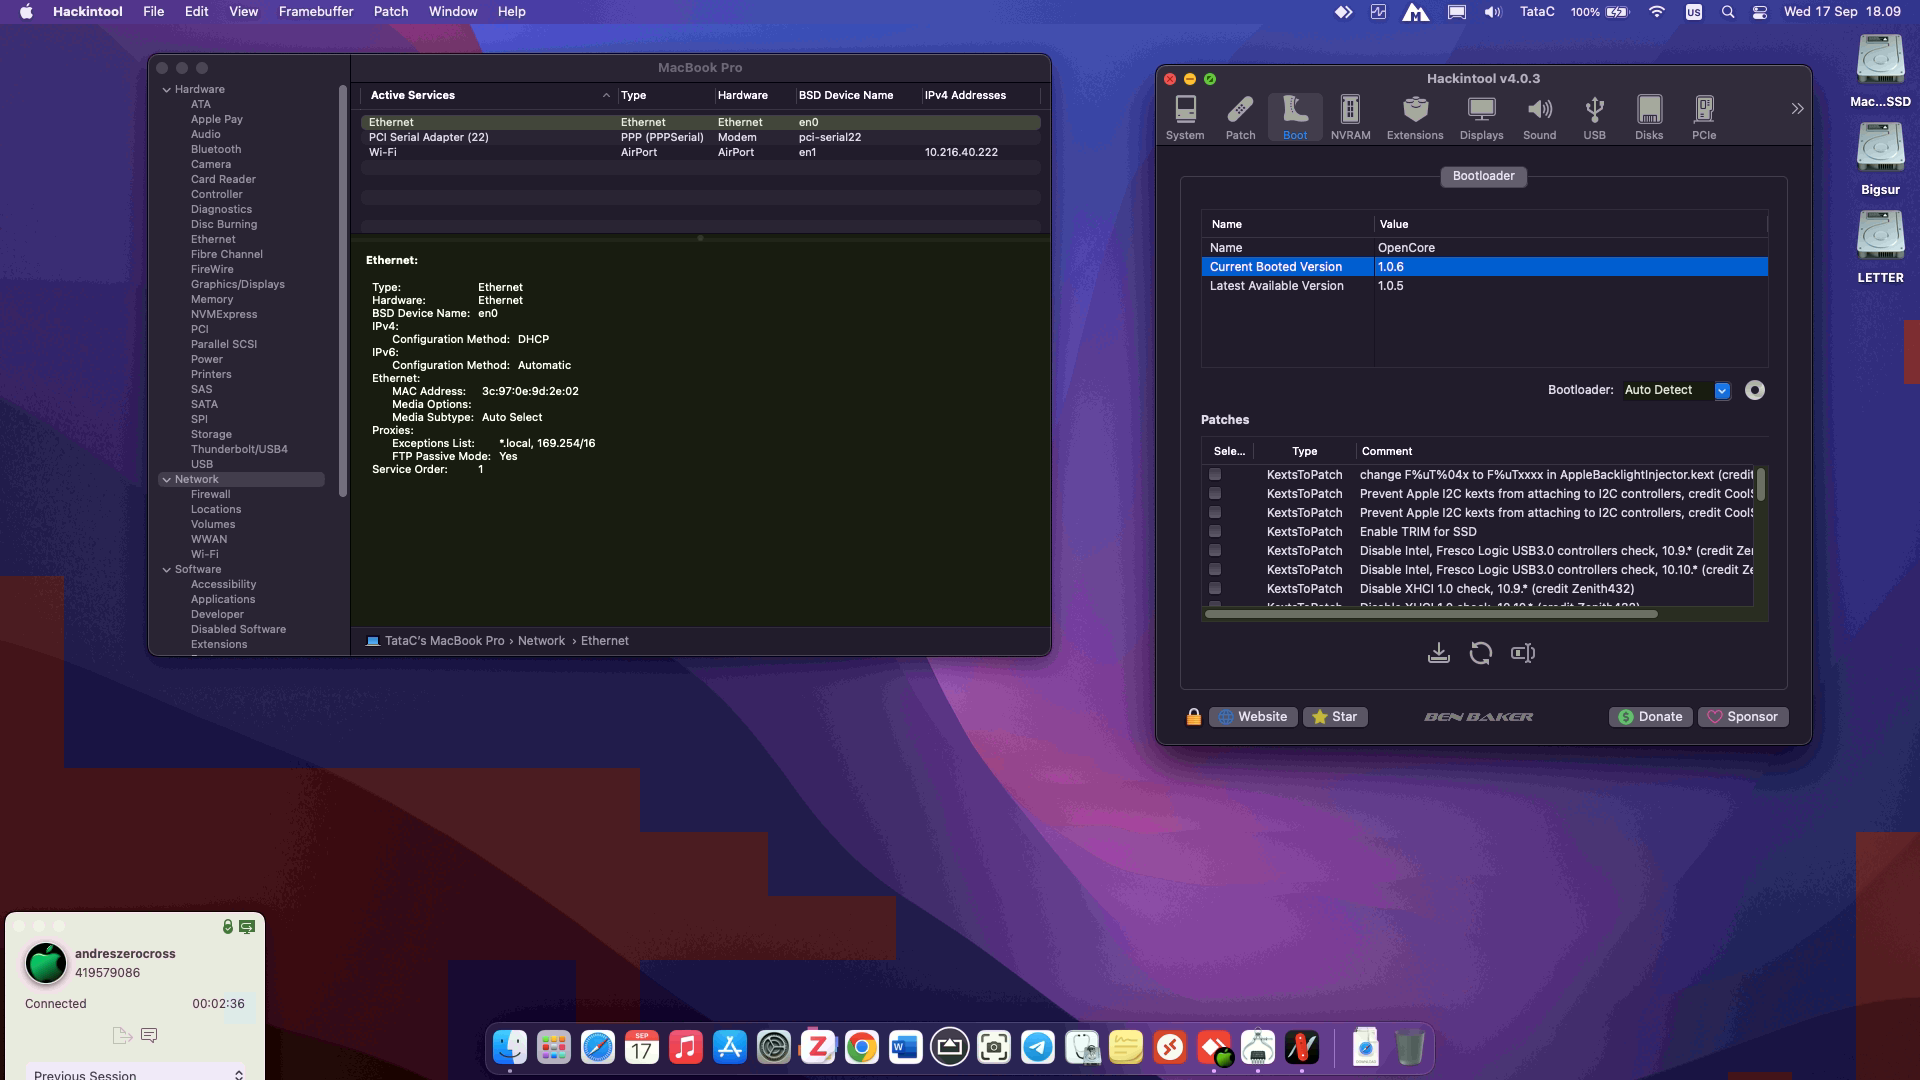Click the lock icon beside the Website button
The height and width of the screenshot is (1080, 1920).
pyautogui.click(x=1193, y=717)
